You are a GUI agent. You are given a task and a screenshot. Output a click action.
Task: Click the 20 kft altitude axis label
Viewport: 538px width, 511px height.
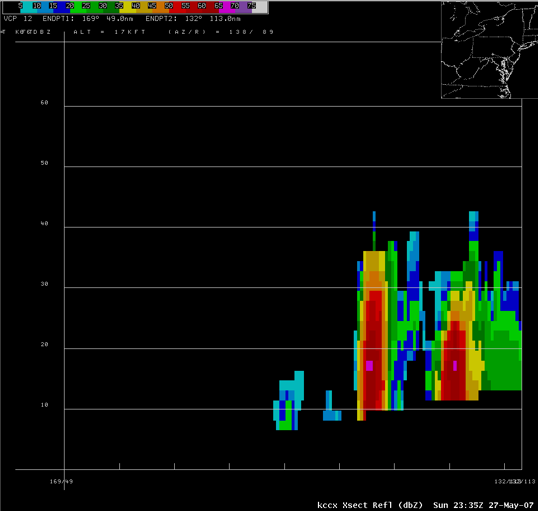[x=44, y=345]
